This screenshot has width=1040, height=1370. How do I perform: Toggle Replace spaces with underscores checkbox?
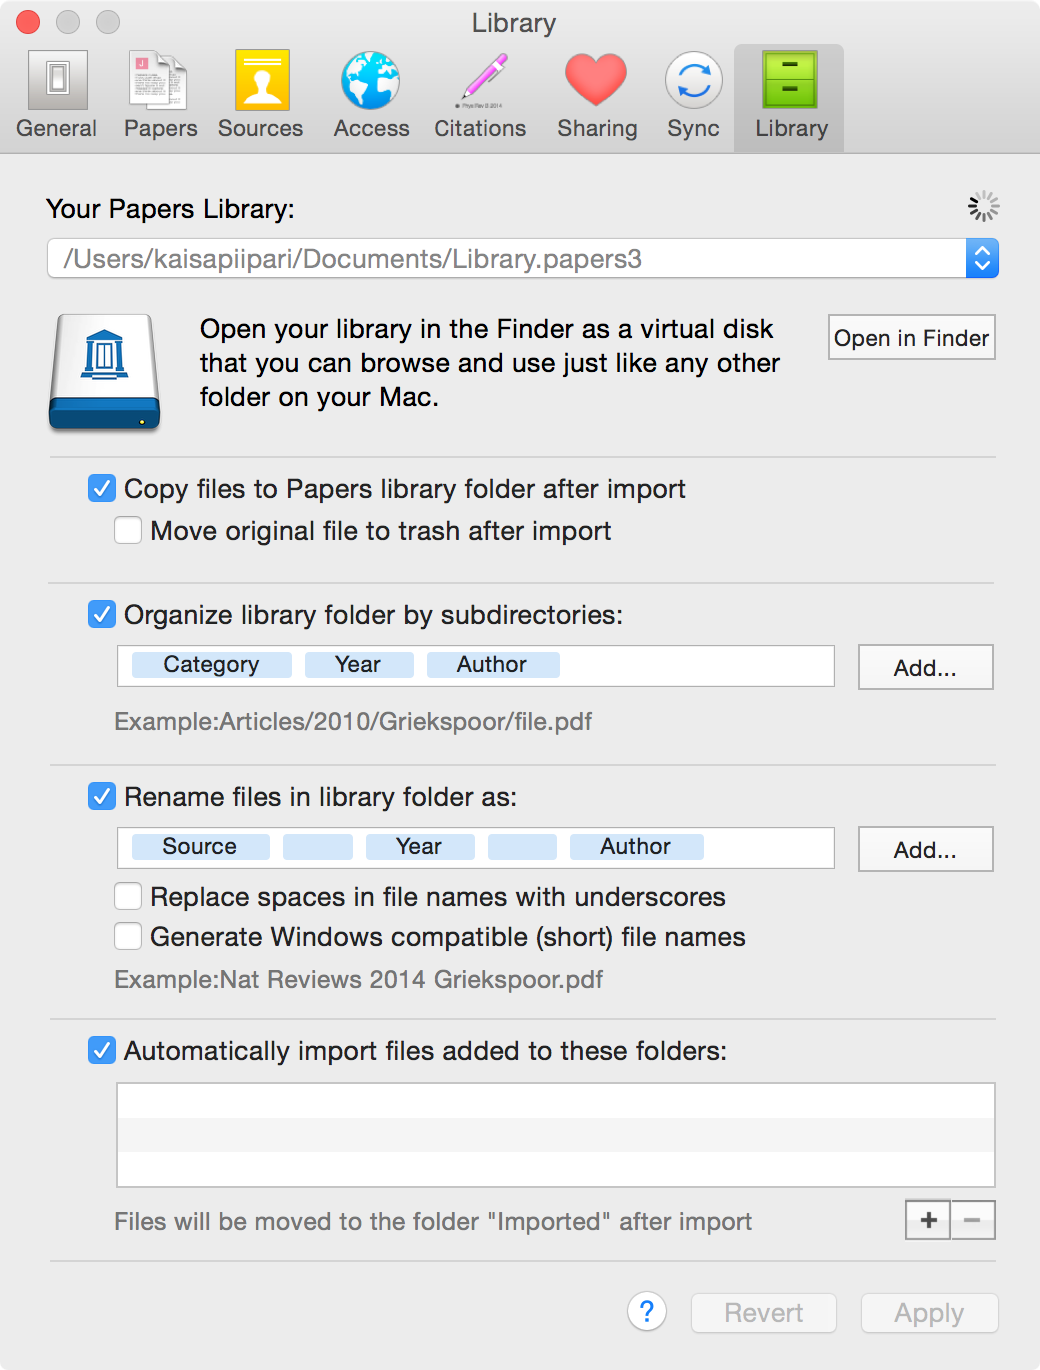tap(128, 896)
